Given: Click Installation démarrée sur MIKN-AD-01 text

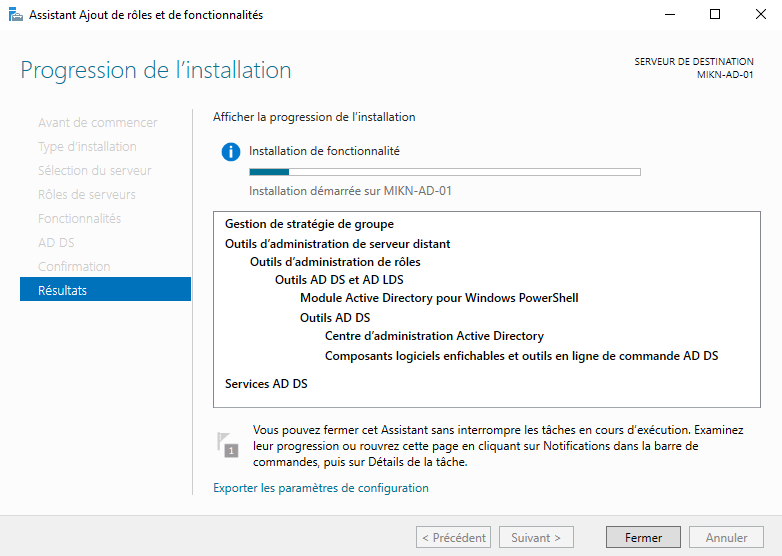Looking at the screenshot, I should [350, 191].
